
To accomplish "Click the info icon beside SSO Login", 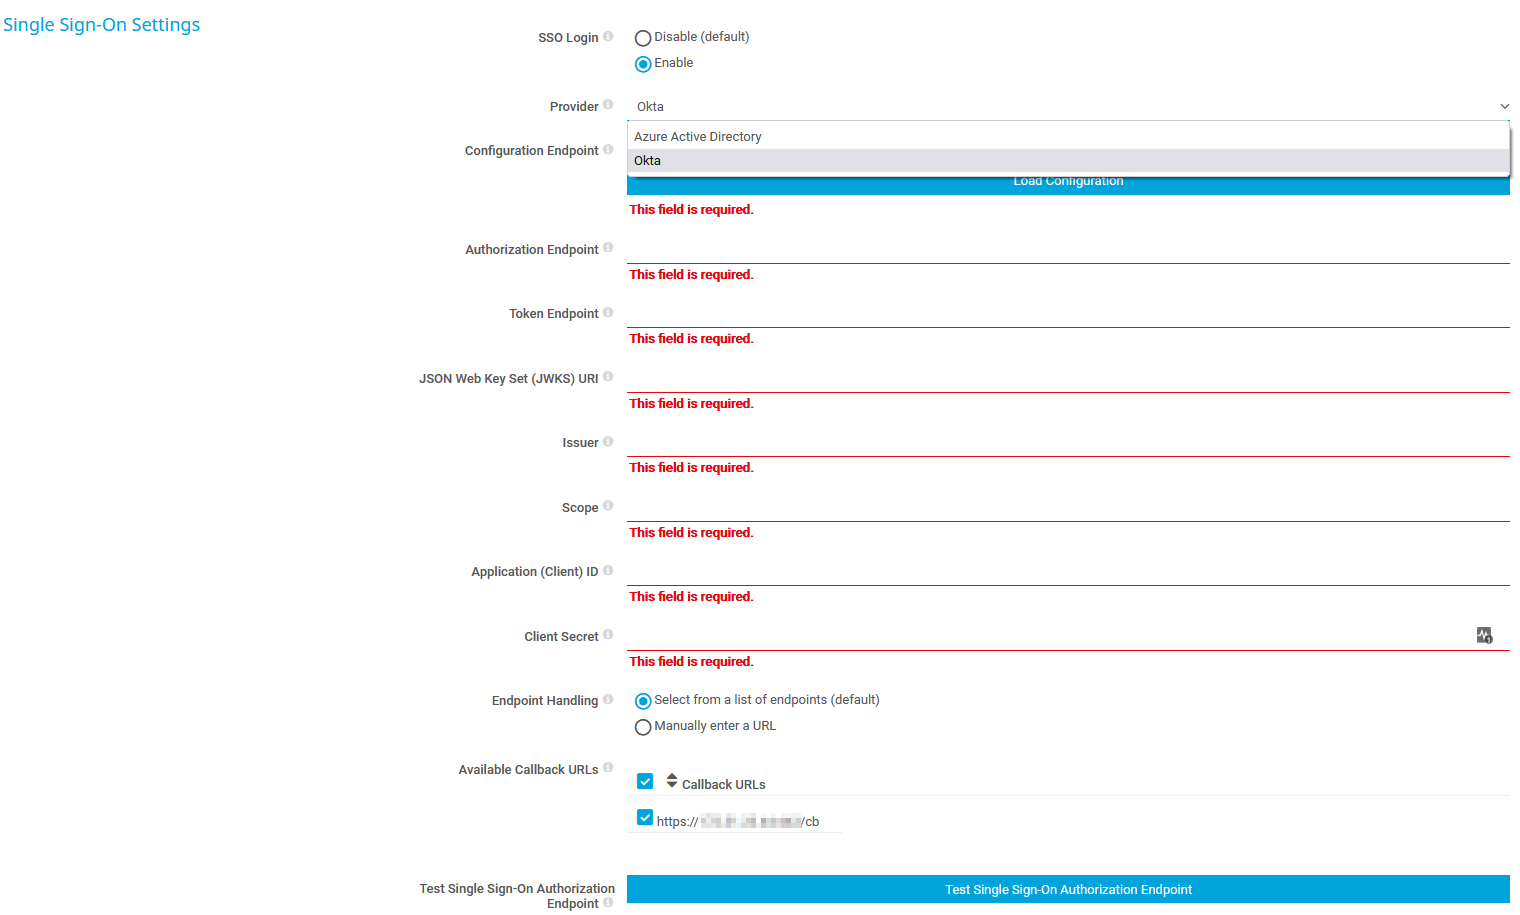I will (608, 37).
